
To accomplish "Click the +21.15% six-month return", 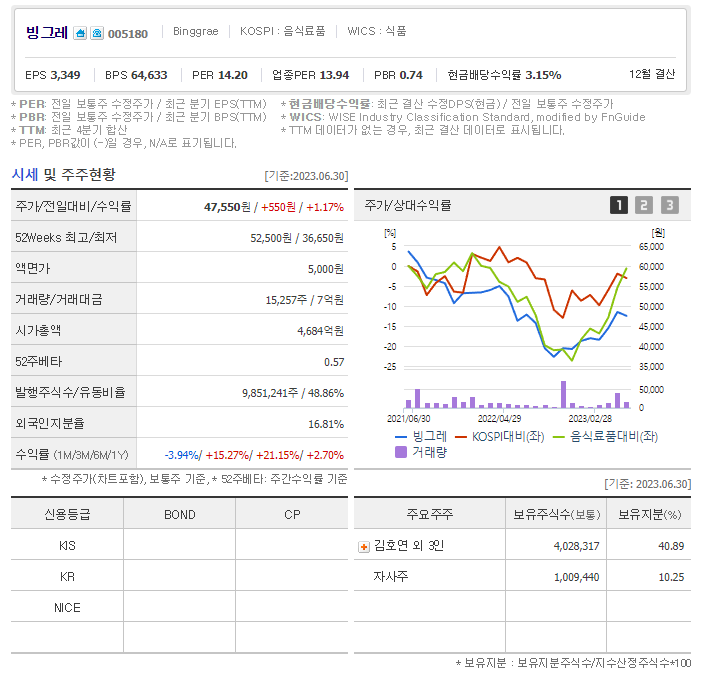I will click(x=278, y=455).
